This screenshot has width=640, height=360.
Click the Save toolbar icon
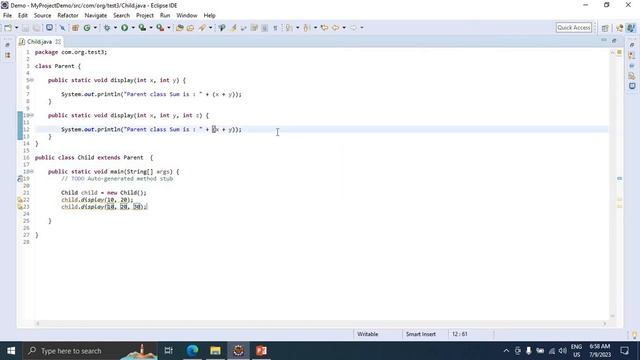[x=25, y=28]
